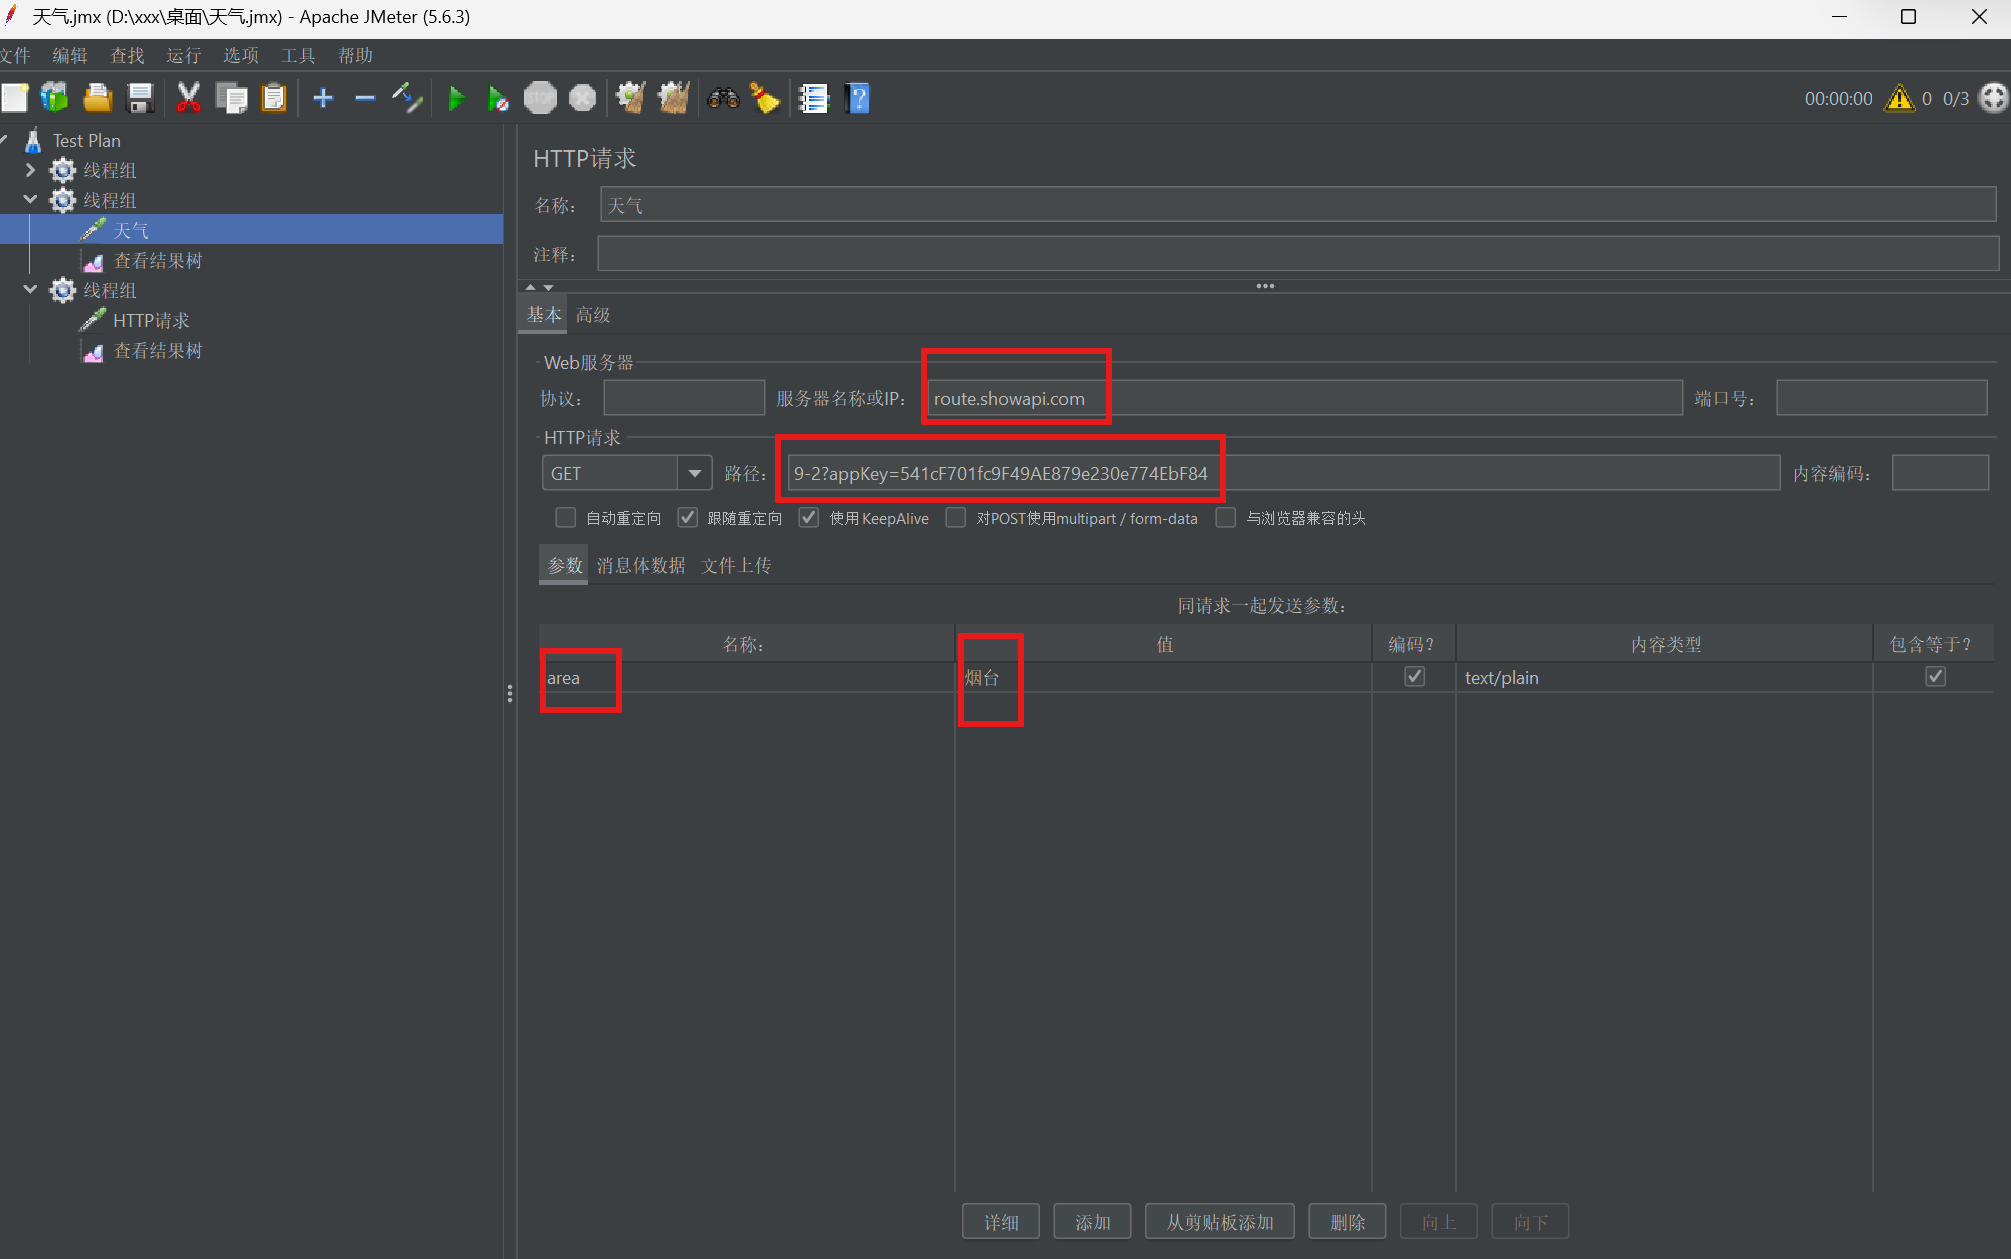Click the scissors Cut icon

point(188,98)
